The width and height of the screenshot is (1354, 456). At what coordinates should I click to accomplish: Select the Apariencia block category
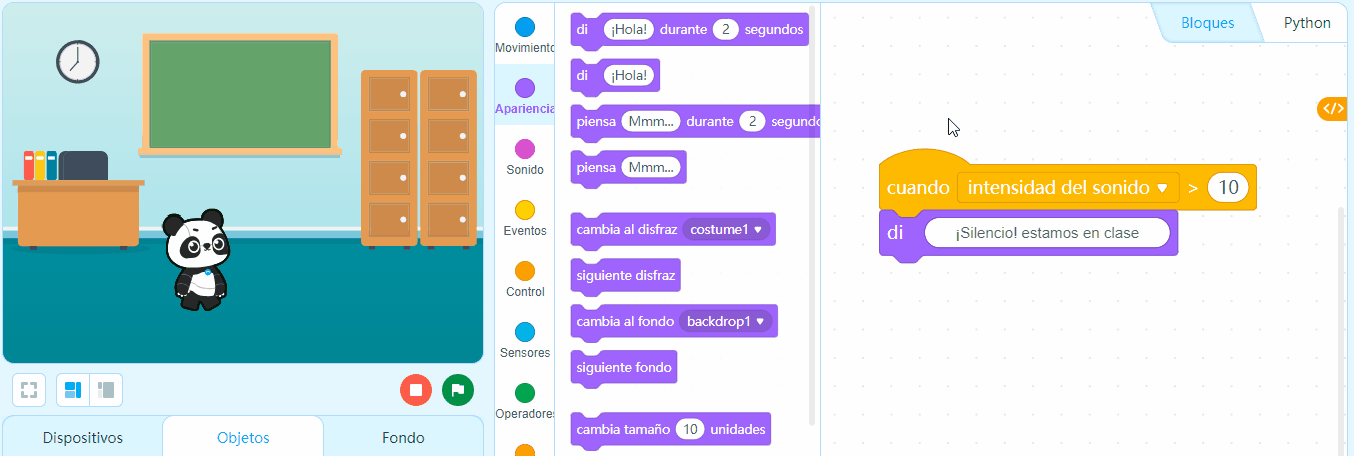[524, 96]
